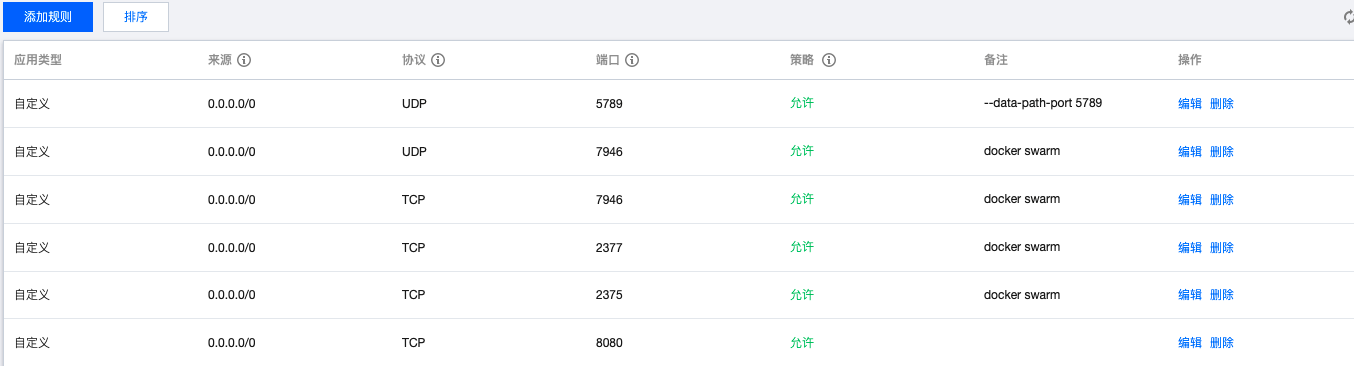The image size is (1354, 366).
Task: Edit the TCP 2375 rule
Action: pyautogui.click(x=1190, y=295)
